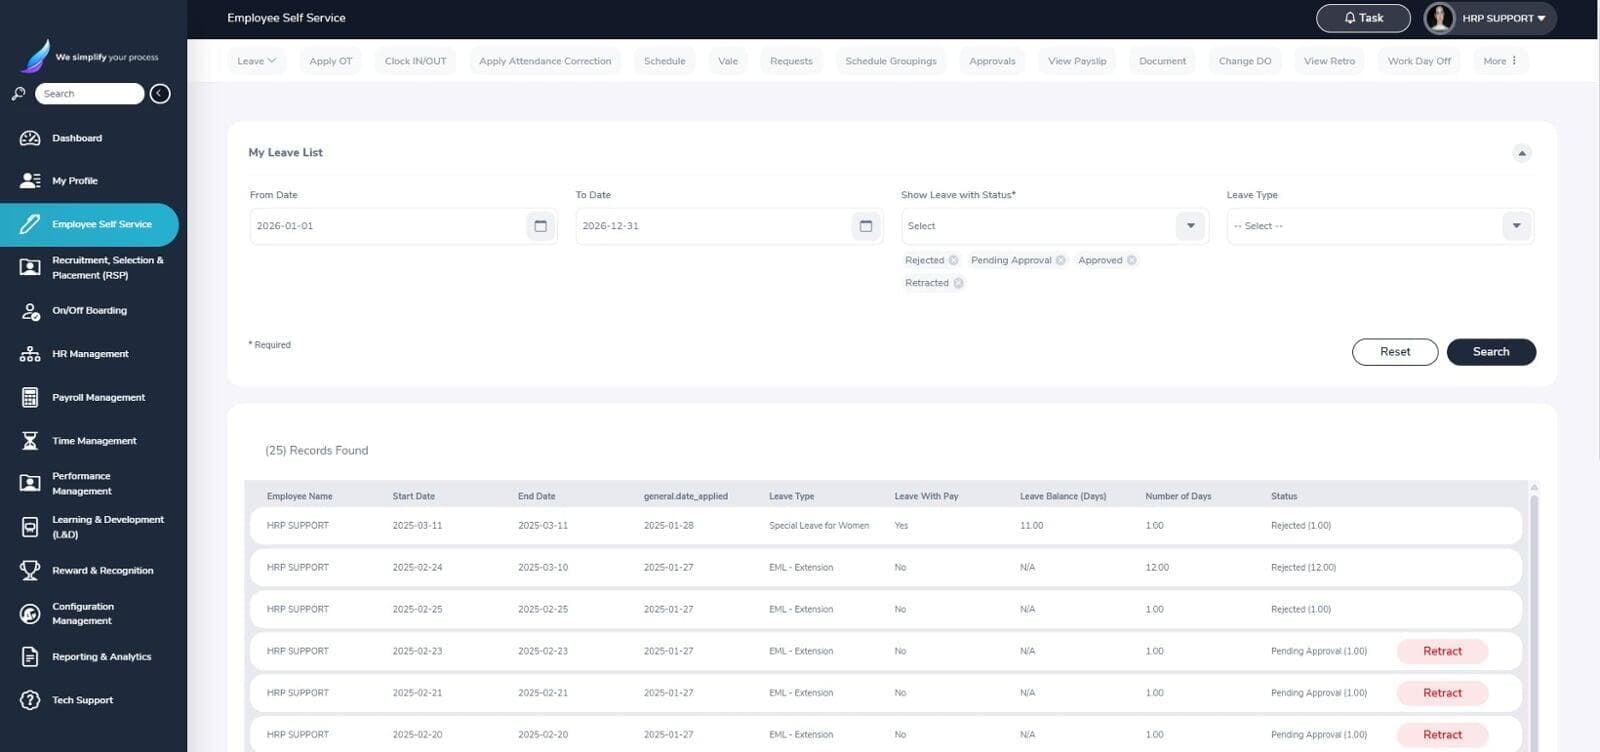1600x752 pixels.
Task: Click the Payroll Management calculator icon
Action: click(x=30, y=397)
